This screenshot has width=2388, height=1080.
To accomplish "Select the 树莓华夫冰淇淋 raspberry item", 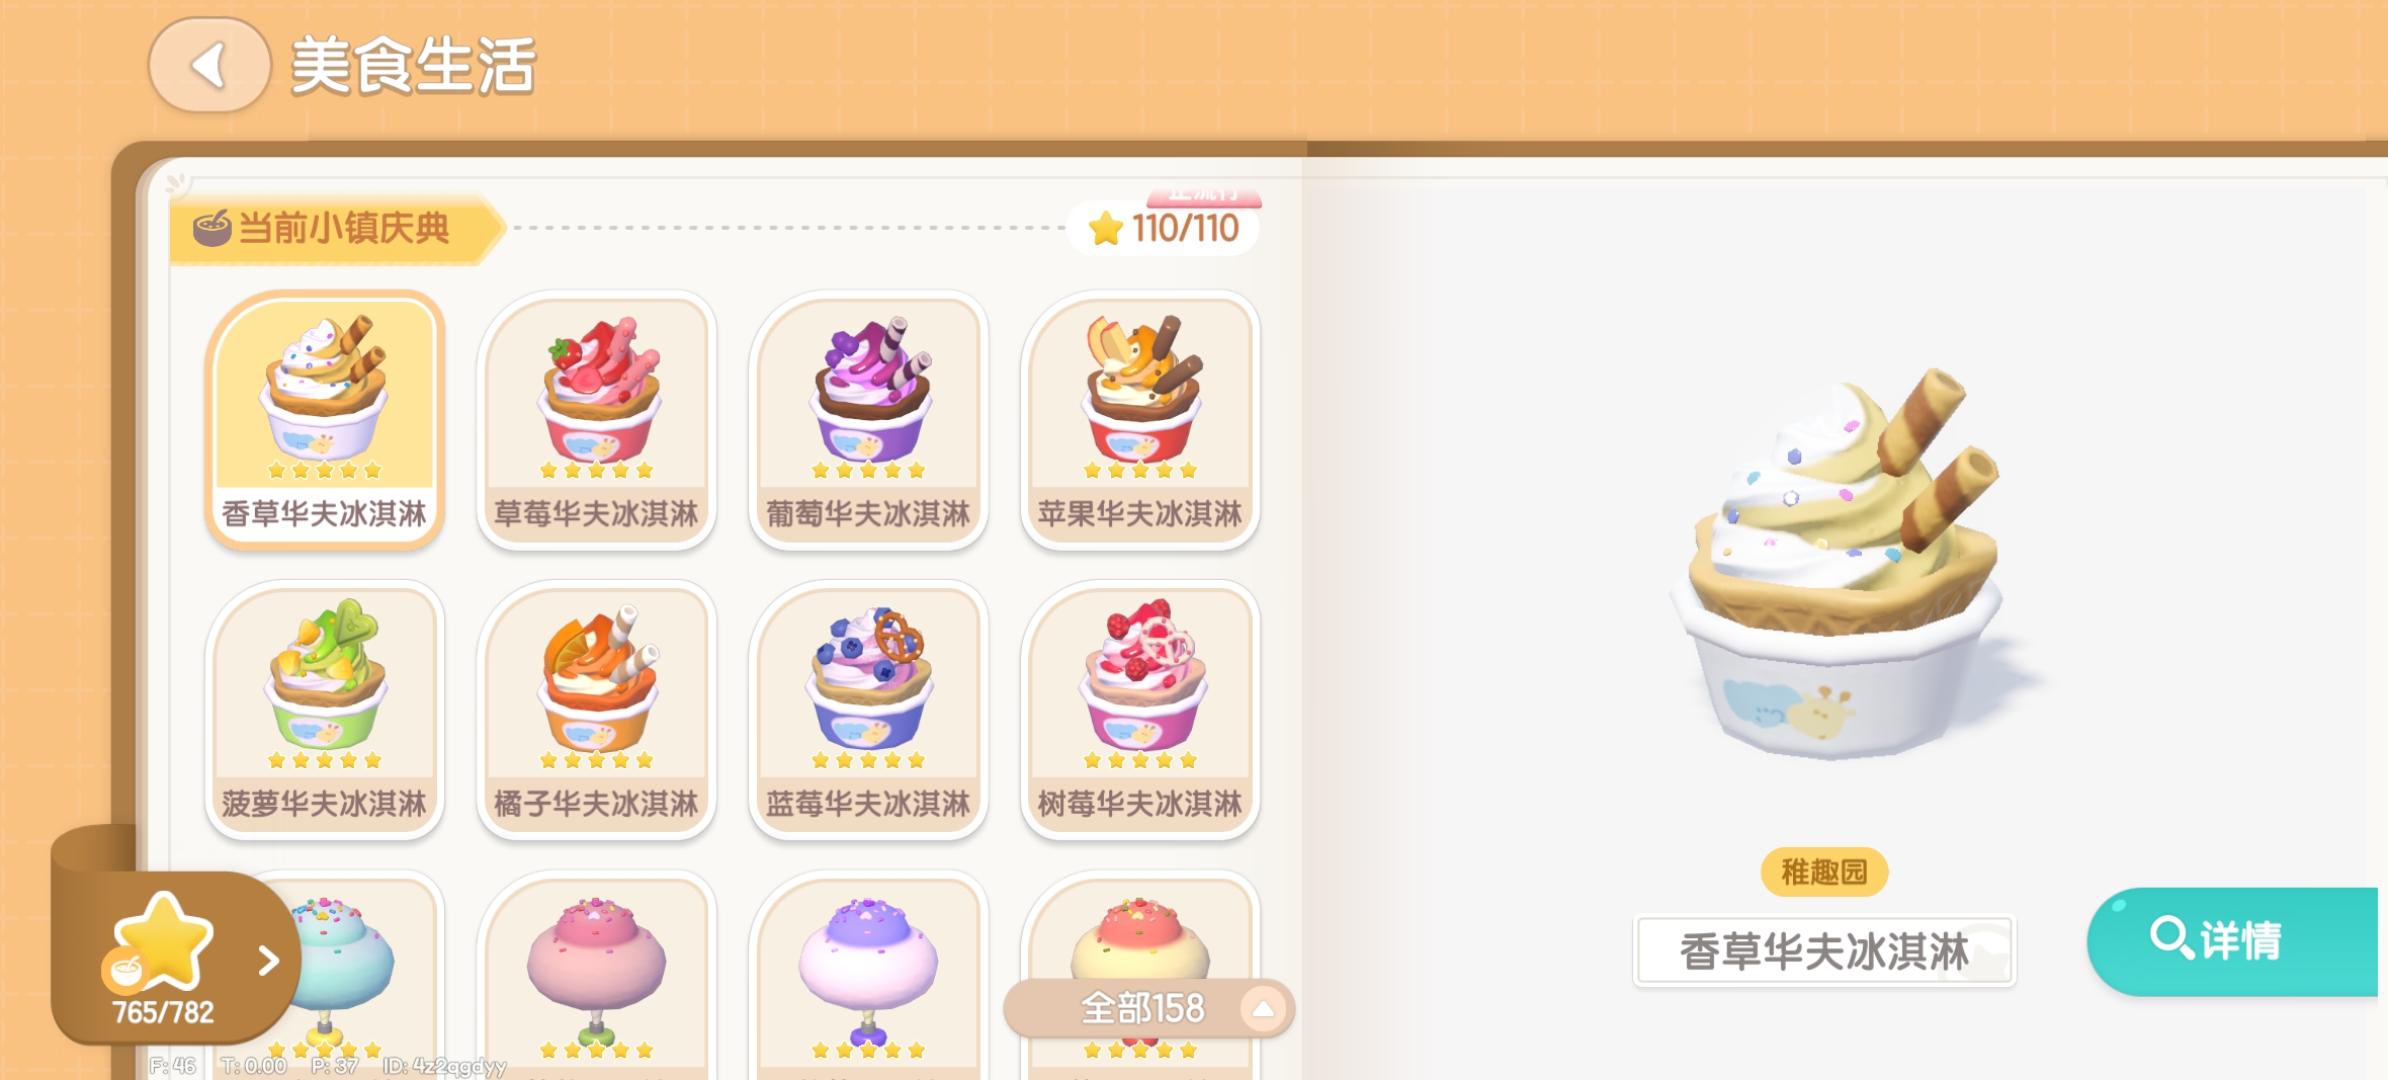I will point(1141,710).
